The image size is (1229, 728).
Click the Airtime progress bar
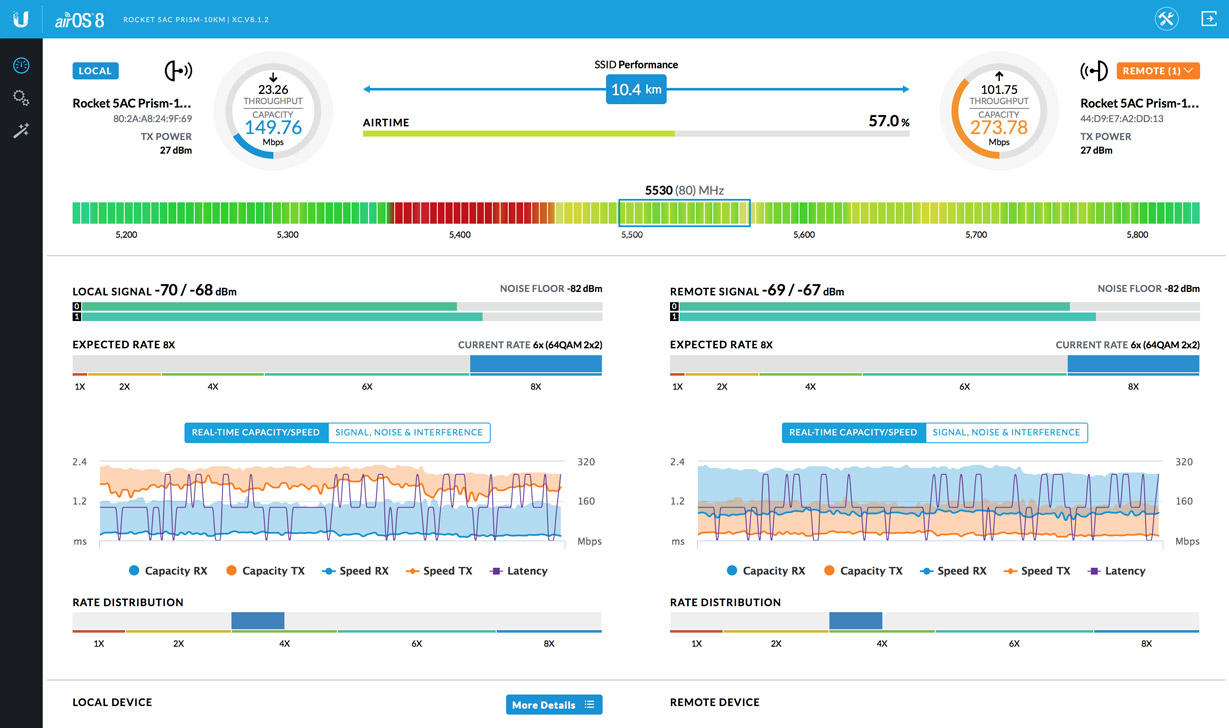[x=636, y=133]
